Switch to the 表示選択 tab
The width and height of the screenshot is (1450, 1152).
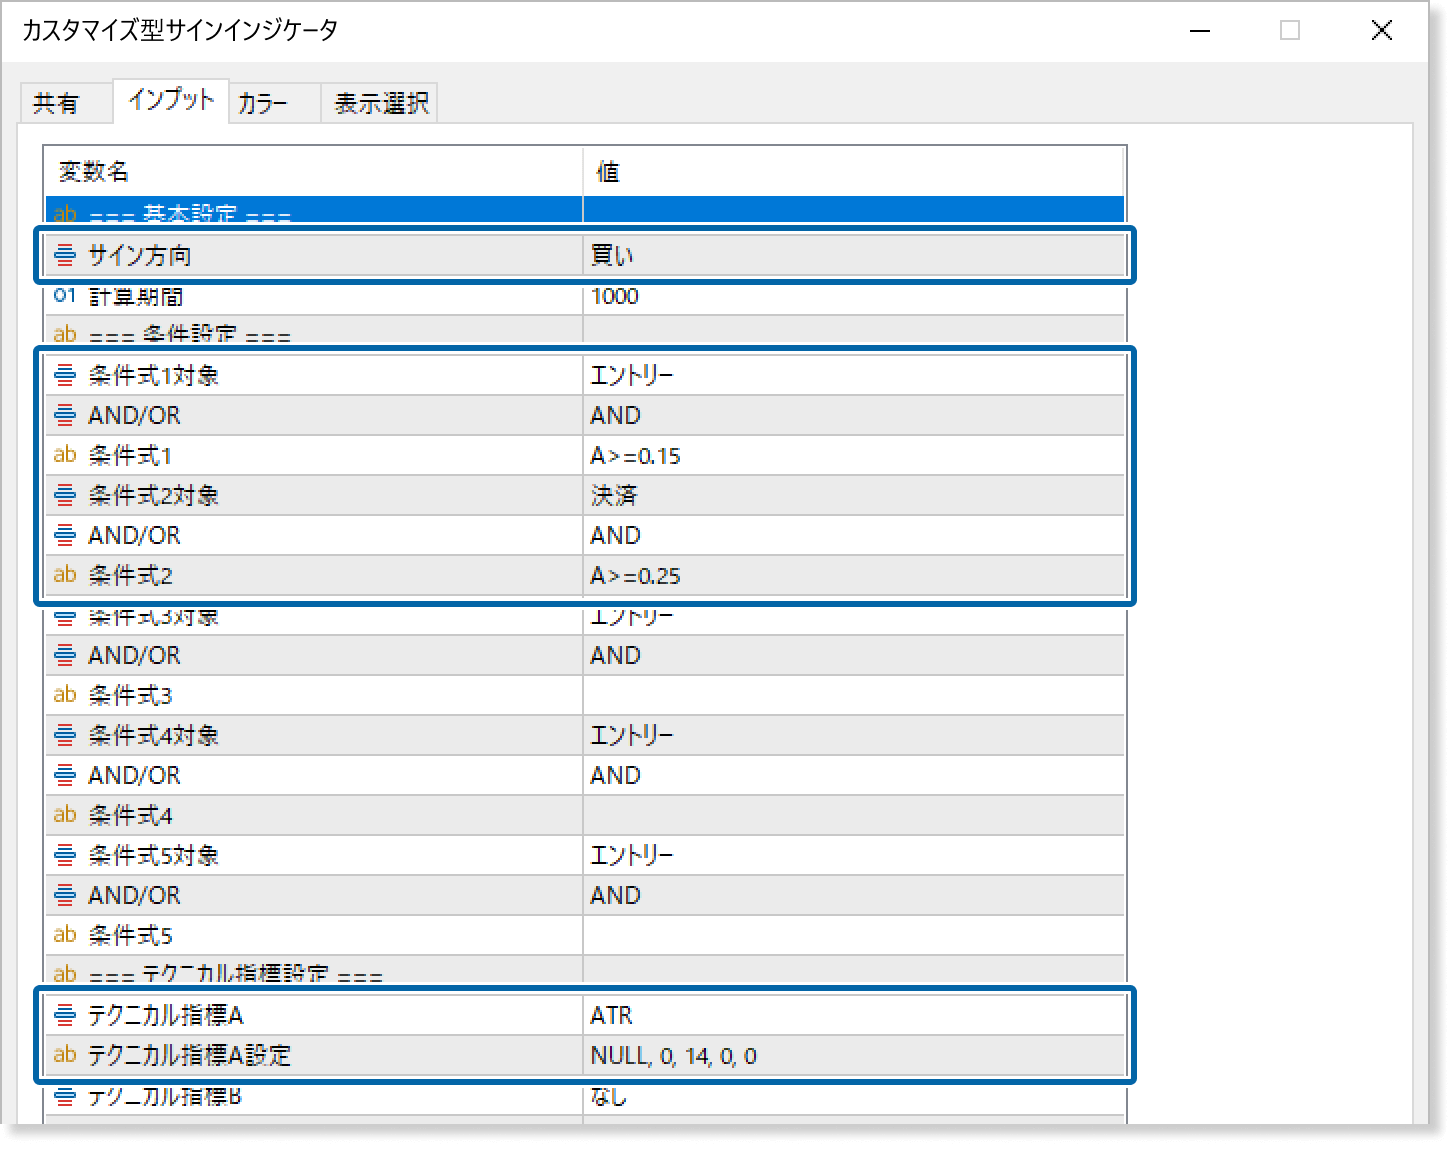[378, 101]
